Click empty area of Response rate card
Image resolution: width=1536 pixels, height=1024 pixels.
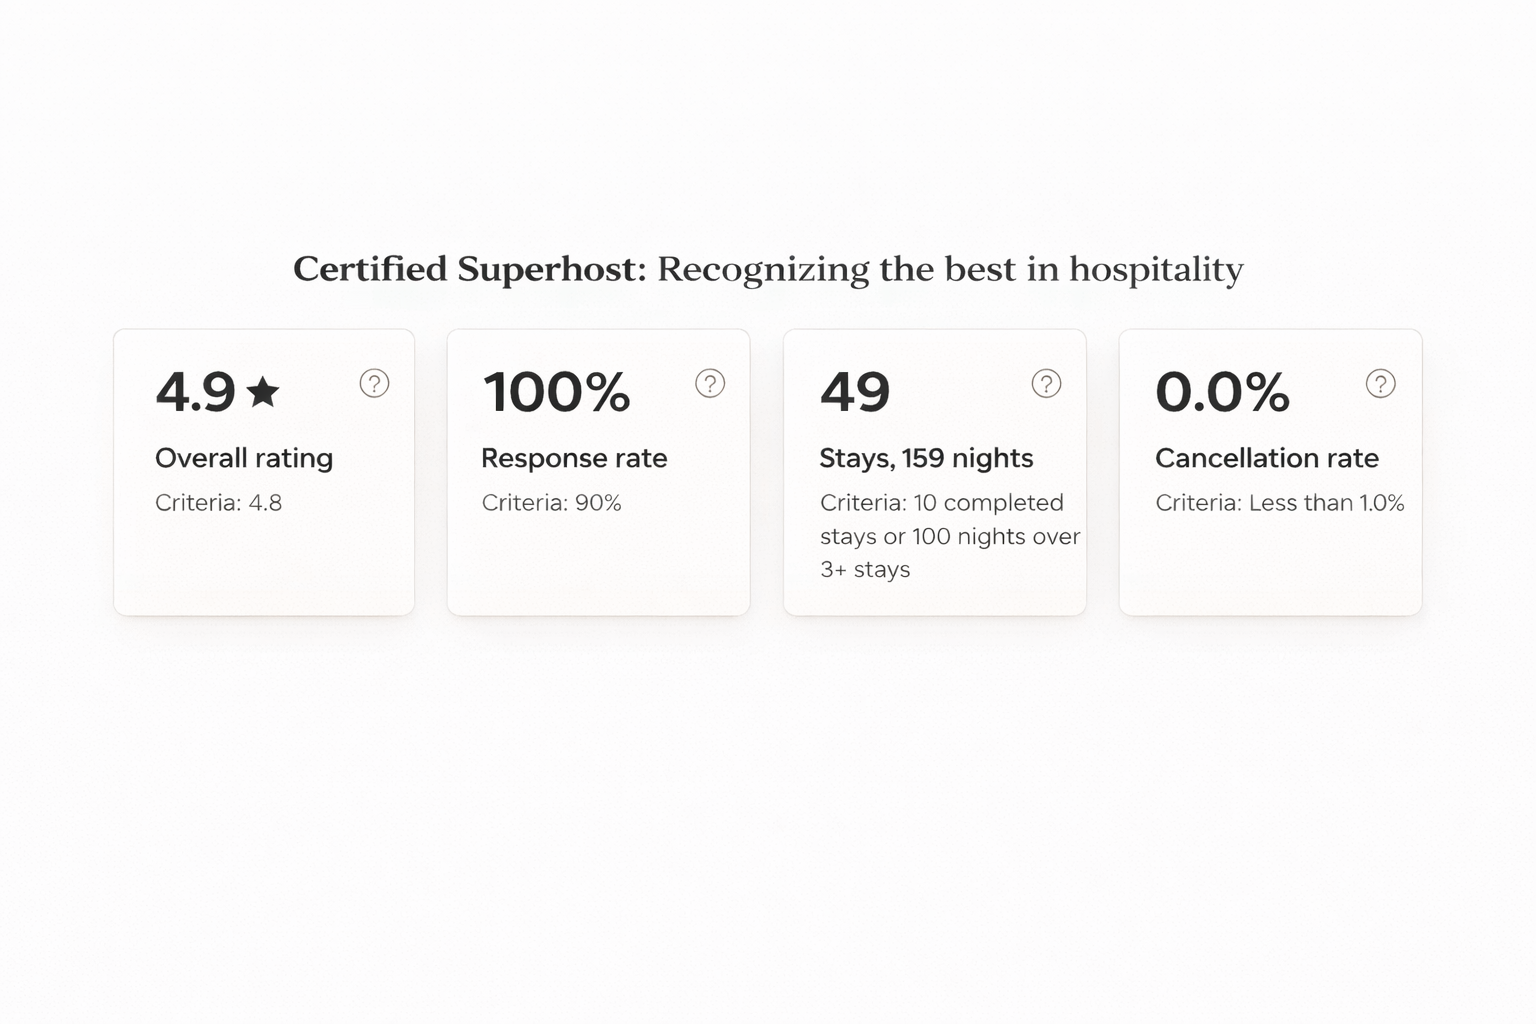[598, 570]
